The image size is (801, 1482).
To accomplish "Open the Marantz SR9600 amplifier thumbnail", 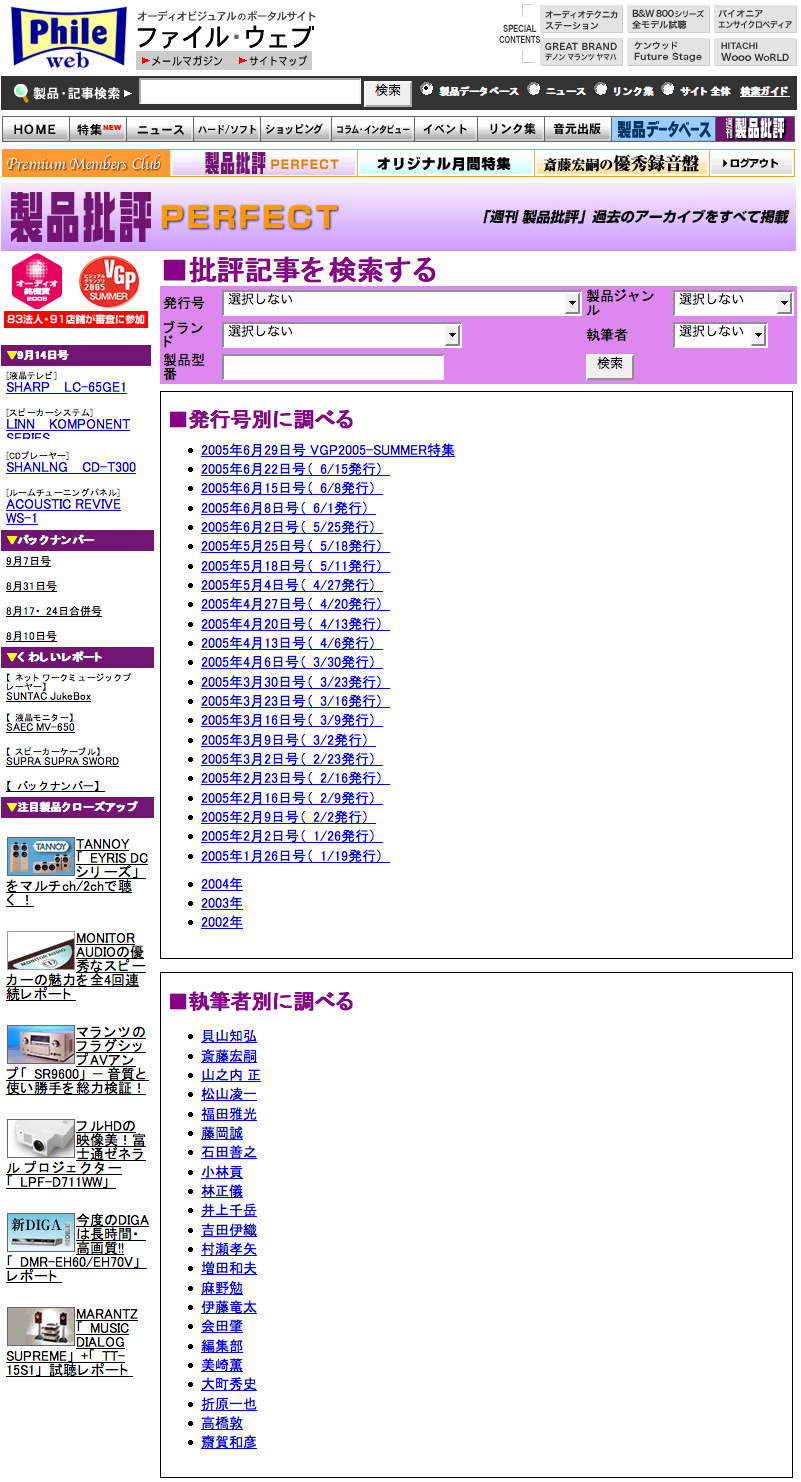I will [40, 1044].
